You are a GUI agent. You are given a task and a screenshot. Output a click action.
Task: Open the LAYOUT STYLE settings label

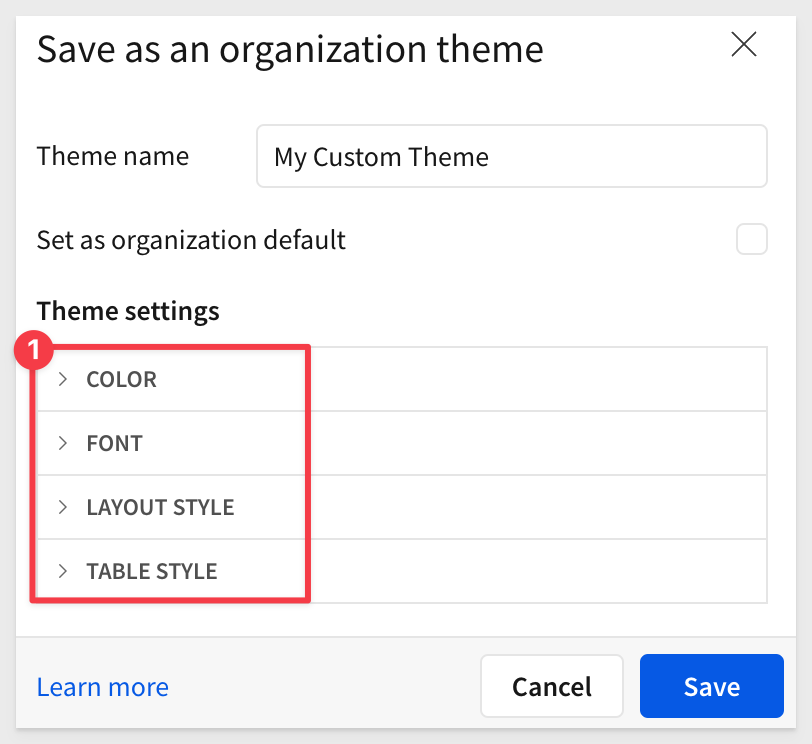[161, 507]
